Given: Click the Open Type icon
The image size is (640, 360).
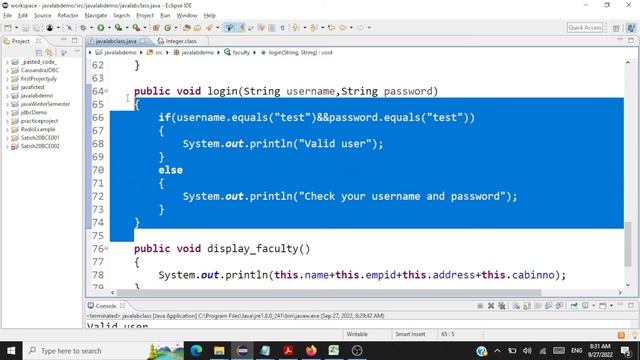Looking at the screenshot, I should click(187, 28).
